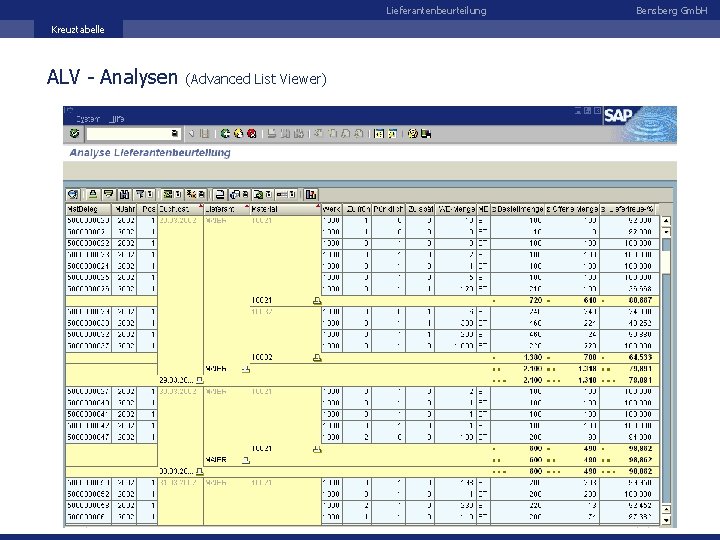This screenshot has height=540, width=720.
Task: Click the Customize Local Layout icon
Action: click(x=426, y=134)
